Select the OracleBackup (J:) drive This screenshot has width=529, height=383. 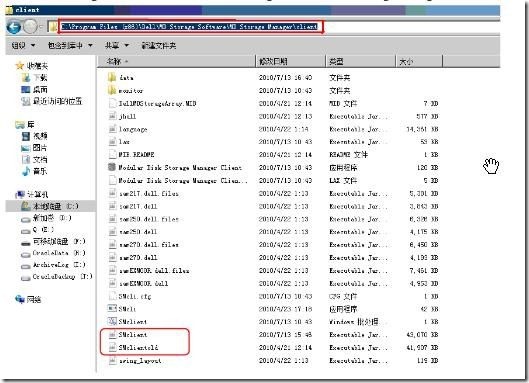56,277
